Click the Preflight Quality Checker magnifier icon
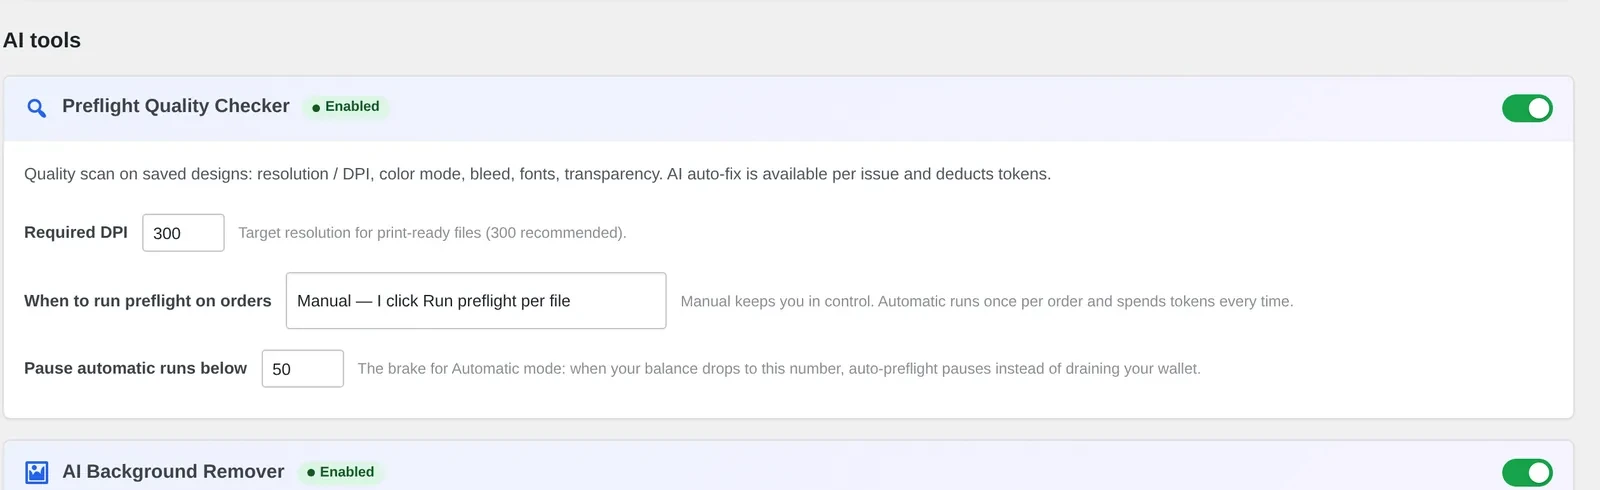1600x490 pixels. click(37, 108)
